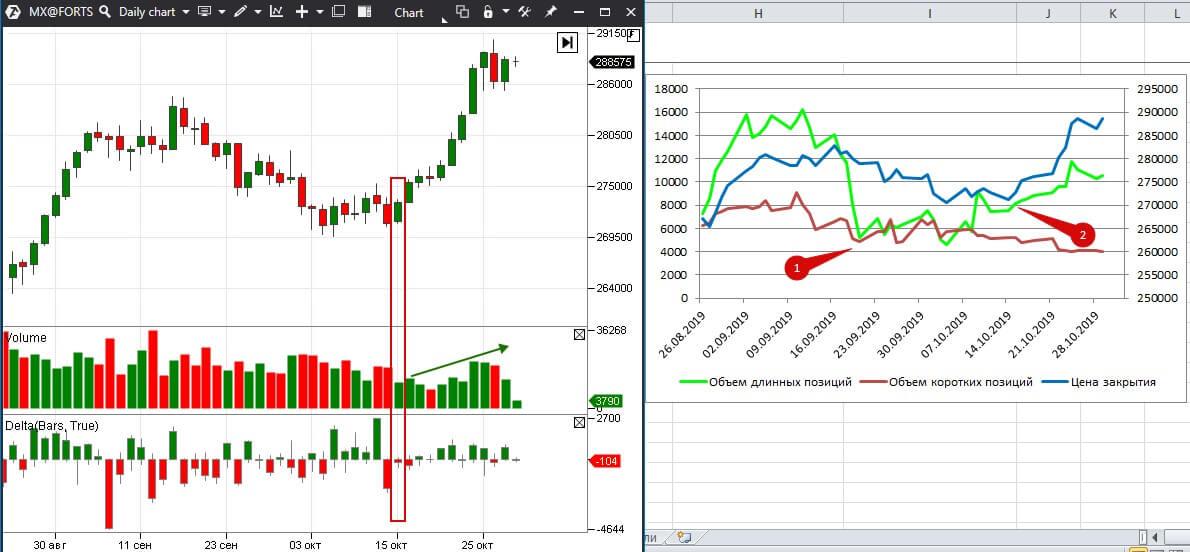Click the insert new worksheet tab icon
The height and width of the screenshot is (552, 1190).
[684, 537]
